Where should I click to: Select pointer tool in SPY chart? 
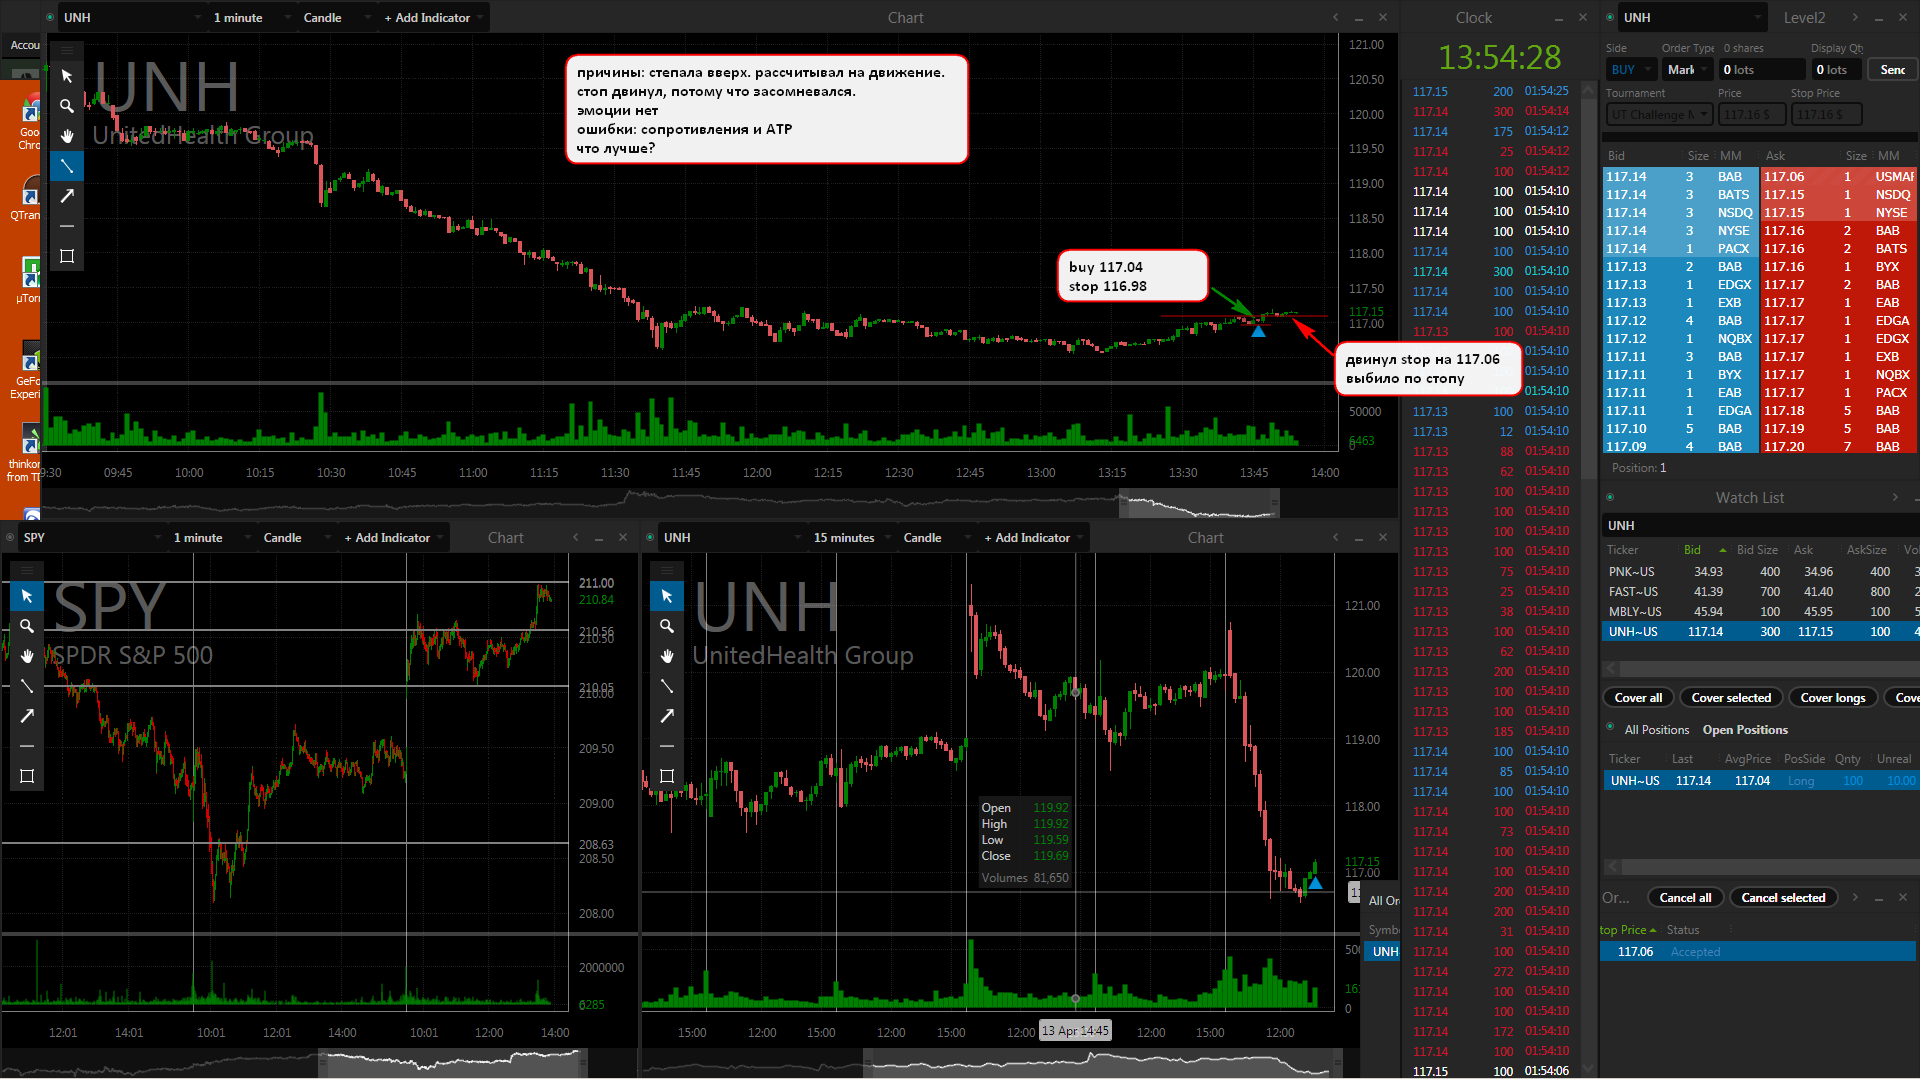(x=27, y=596)
